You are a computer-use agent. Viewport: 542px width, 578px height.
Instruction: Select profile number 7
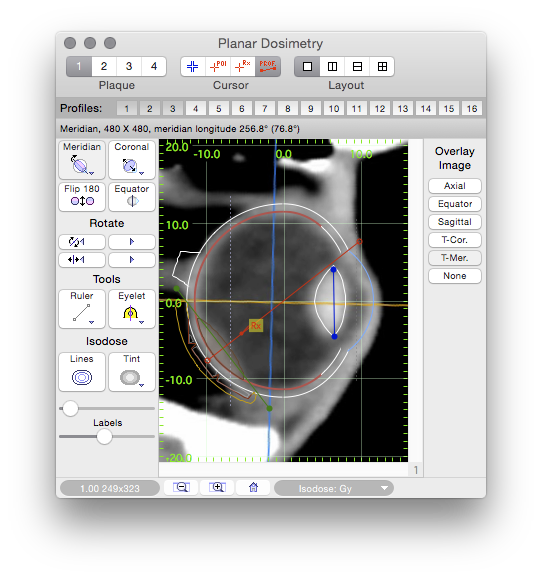tap(265, 109)
